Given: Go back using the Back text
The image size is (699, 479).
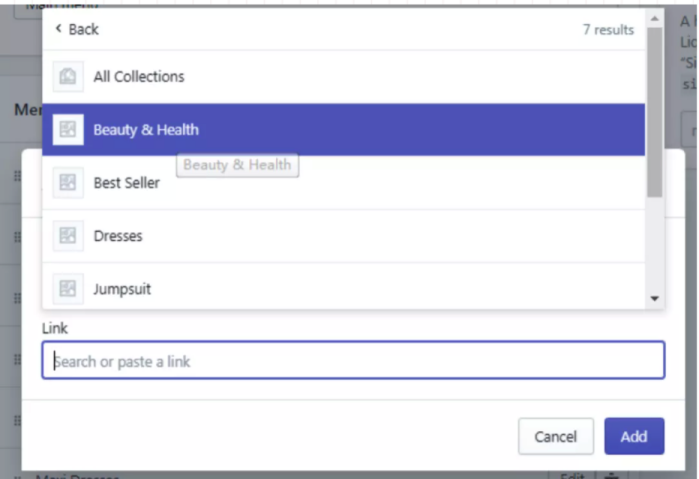Looking at the screenshot, I should 83,29.
